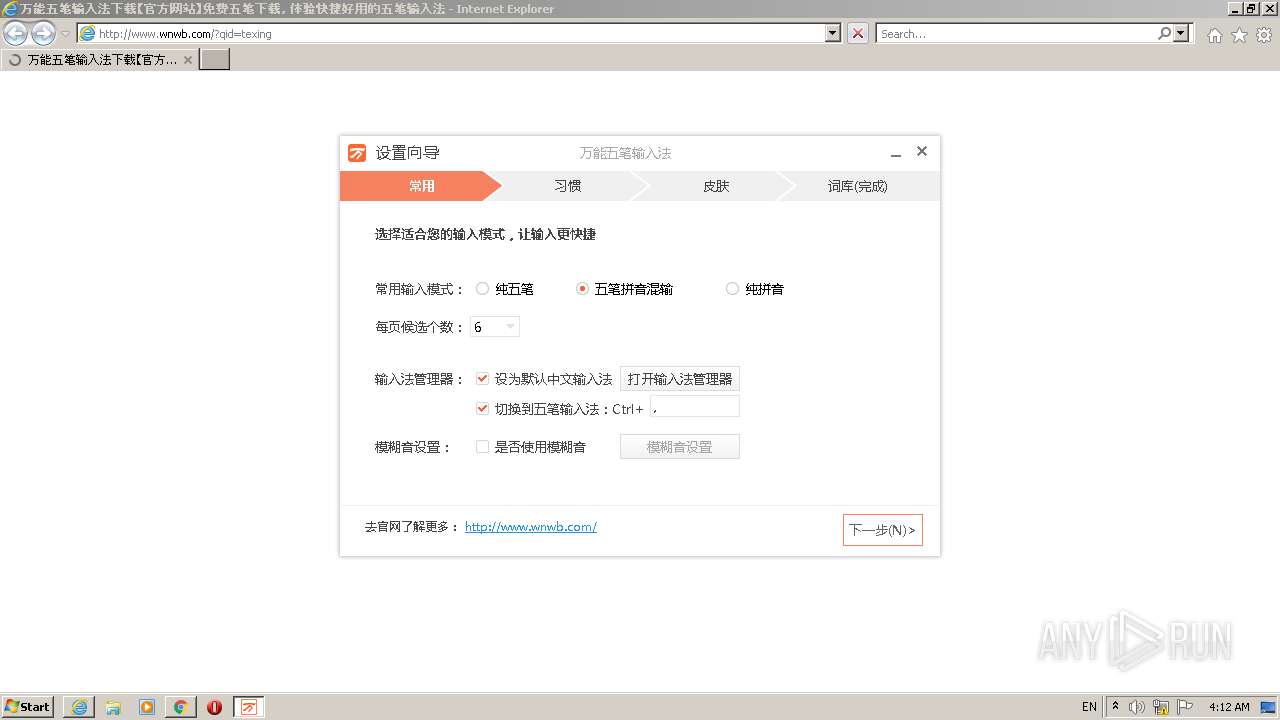Image resolution: width=1280 pixels, height=720 pixels.
Task: Click network tray icon
Action: point(1161,707)
